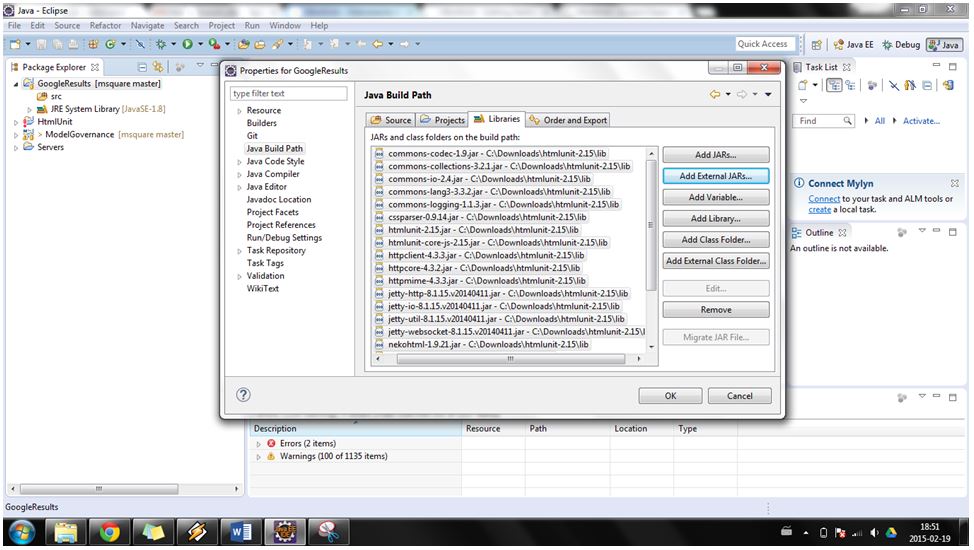Click Link with Editor in Package Explorer
The height and width of the screenshot is (550, 974).
158,67
